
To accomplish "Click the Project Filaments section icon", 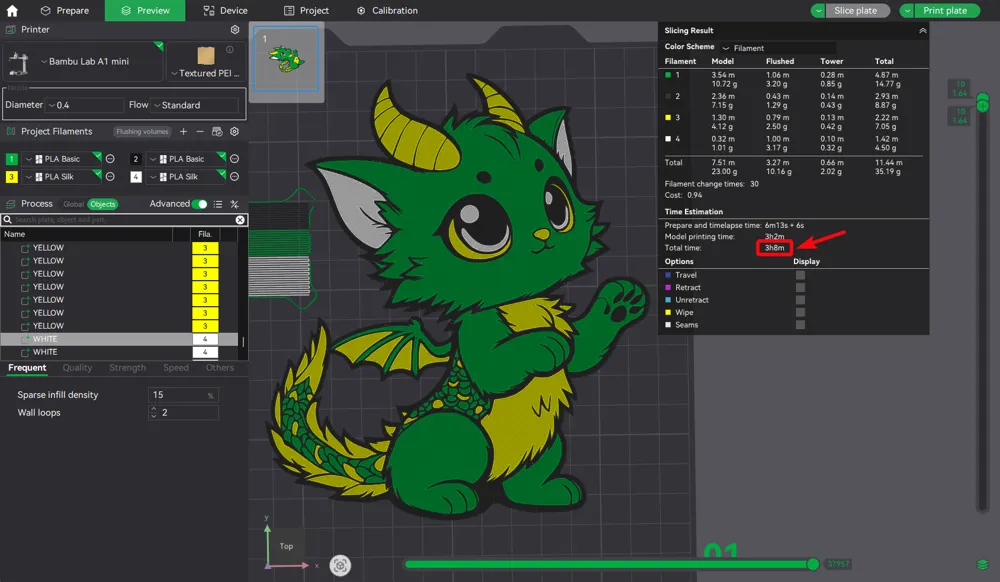I will coord(10,131).
